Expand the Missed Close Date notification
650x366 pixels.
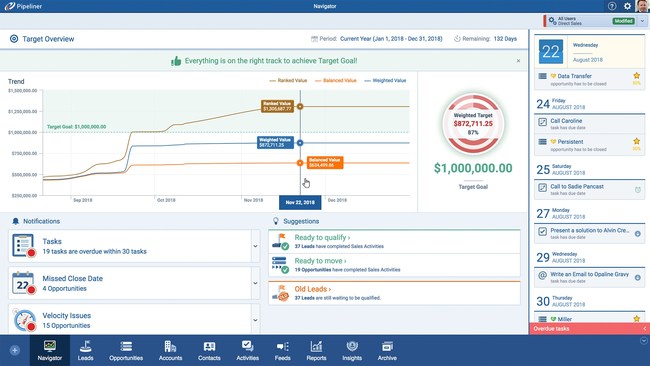(255, 283)
